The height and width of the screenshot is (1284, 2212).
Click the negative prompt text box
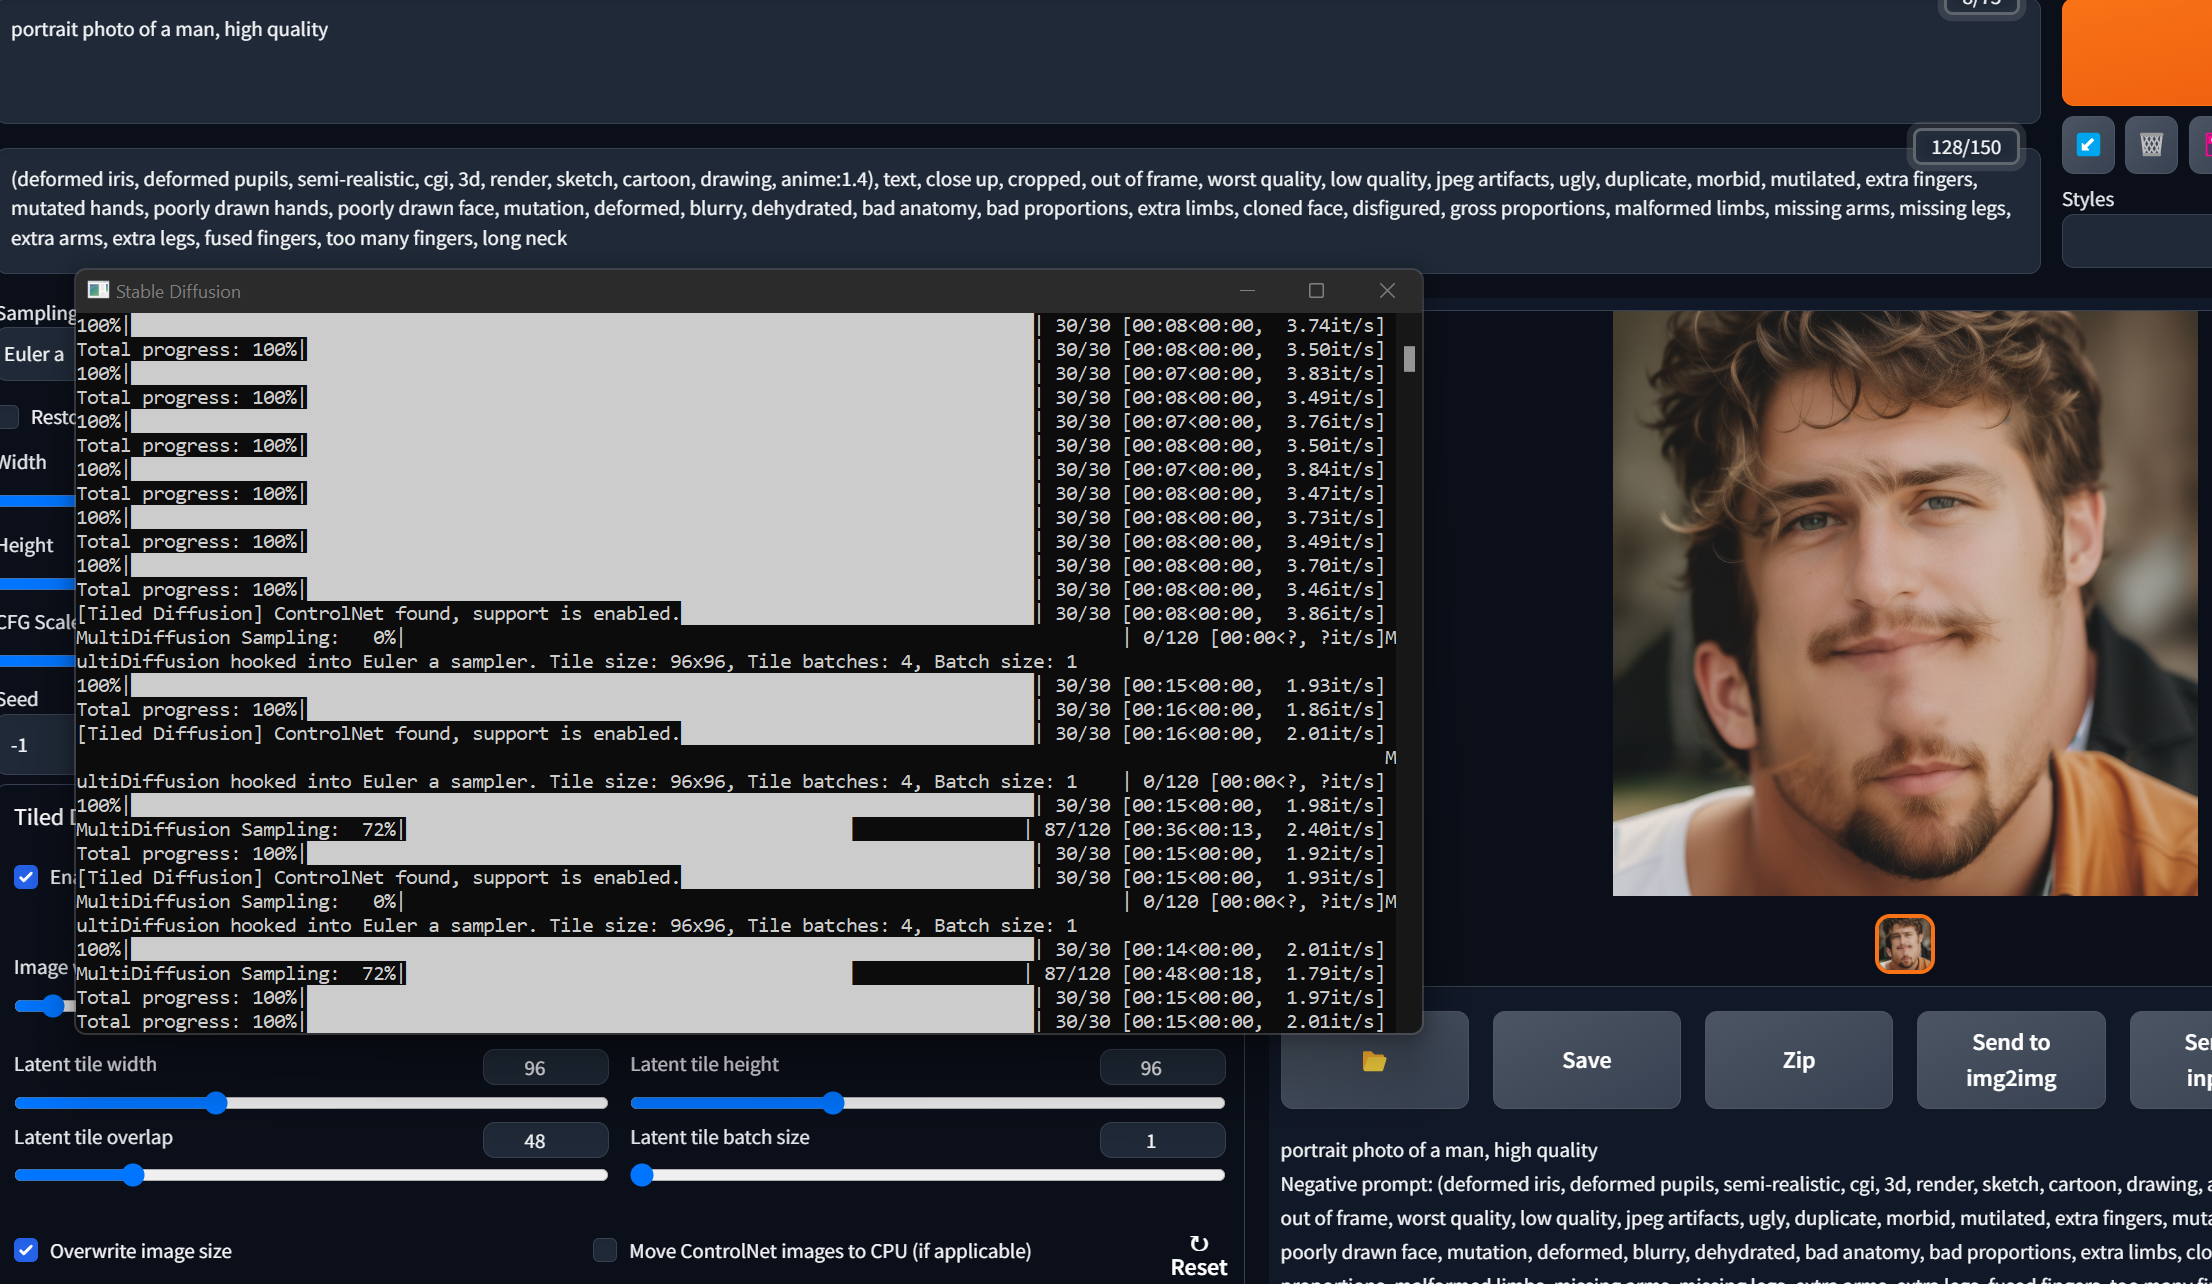pyautogui.click(x=1020, y=209)
